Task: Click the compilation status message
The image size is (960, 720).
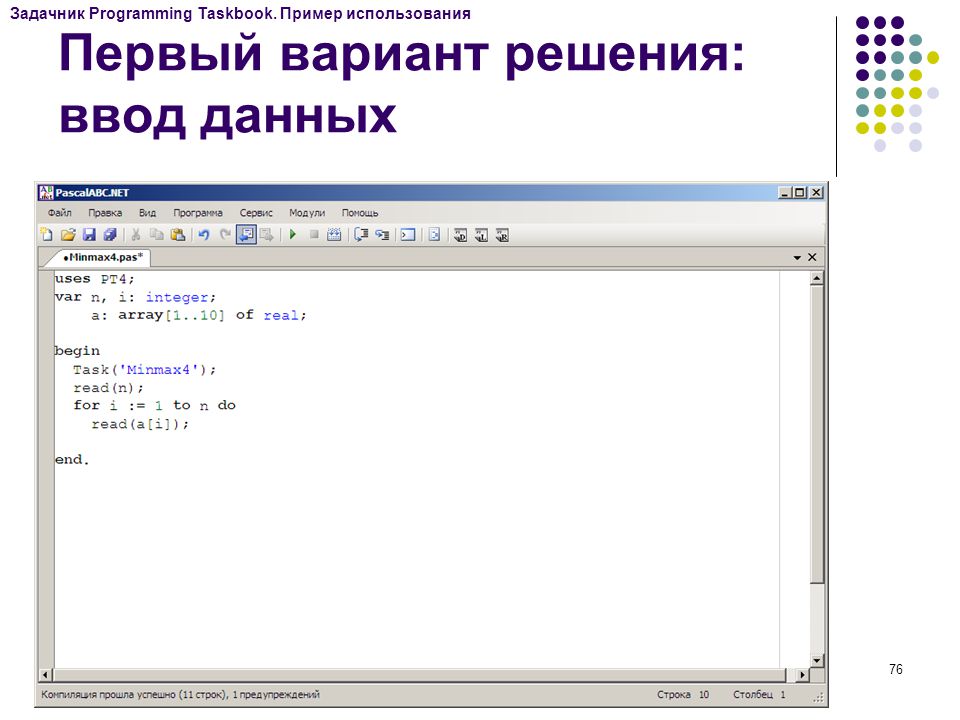Action: pyautogui.click(x=180, y=695)
